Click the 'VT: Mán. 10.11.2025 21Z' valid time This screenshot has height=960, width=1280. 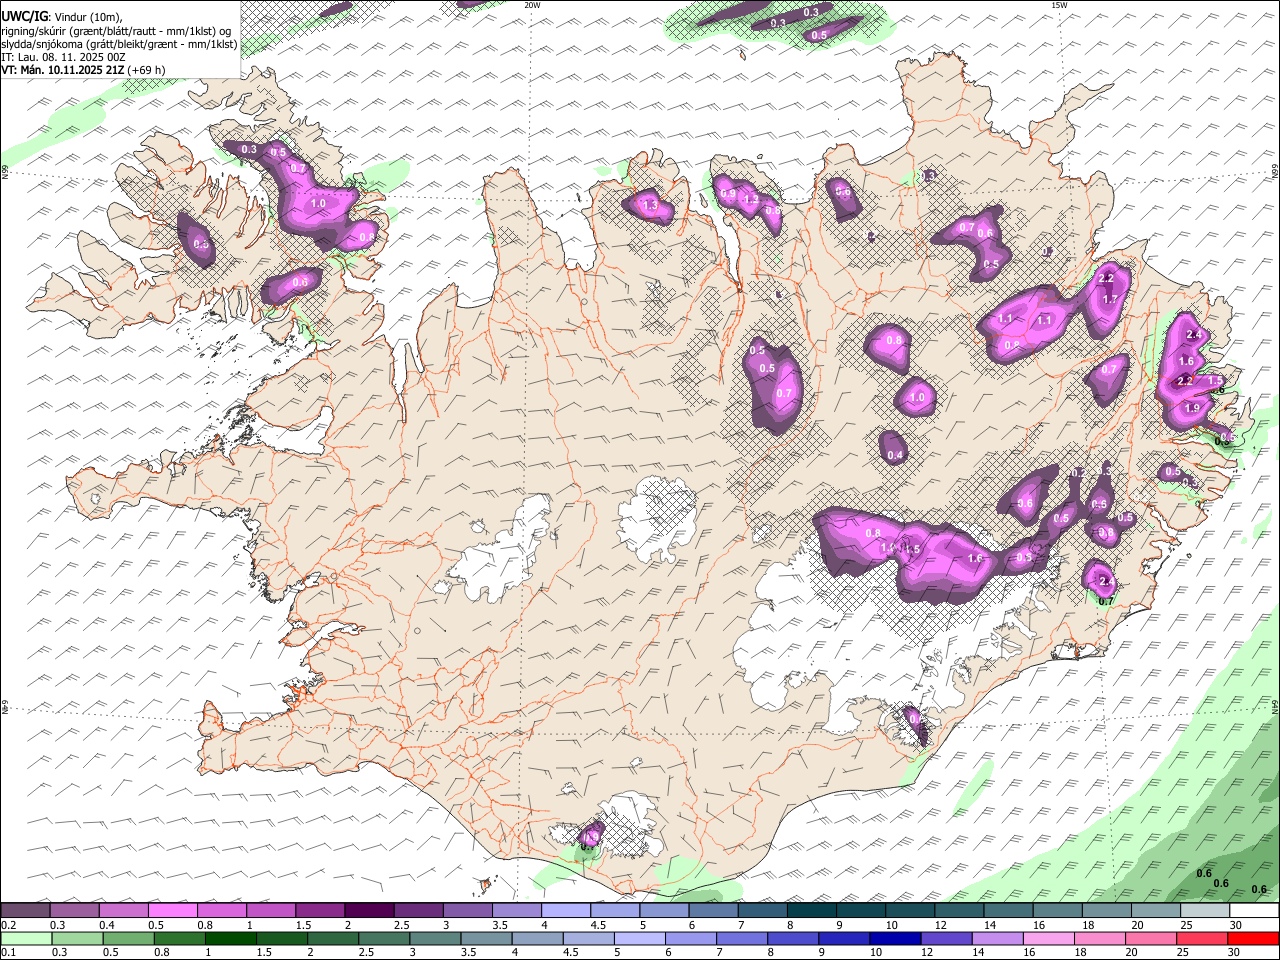(62, 70)
